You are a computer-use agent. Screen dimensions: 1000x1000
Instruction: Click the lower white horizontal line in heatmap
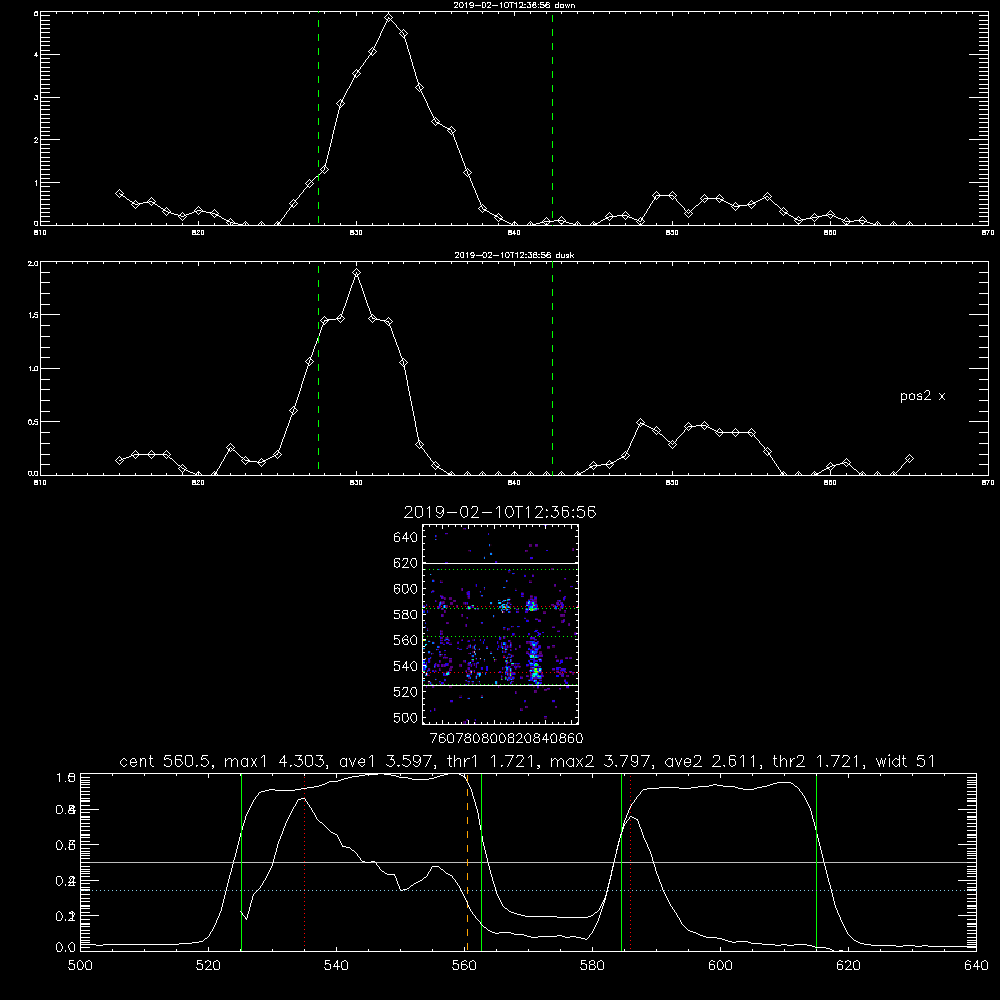click(x=501, y=686)
